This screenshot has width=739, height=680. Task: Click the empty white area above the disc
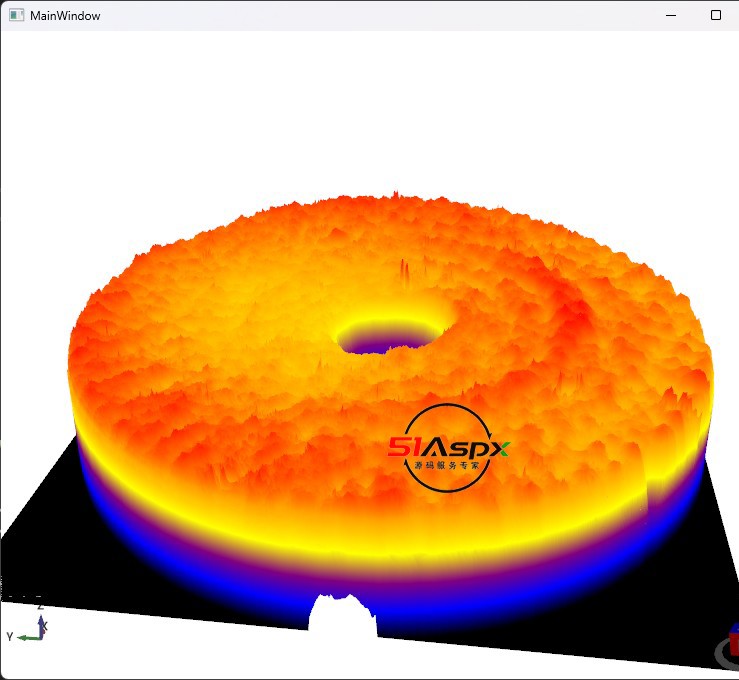point(370,110)
